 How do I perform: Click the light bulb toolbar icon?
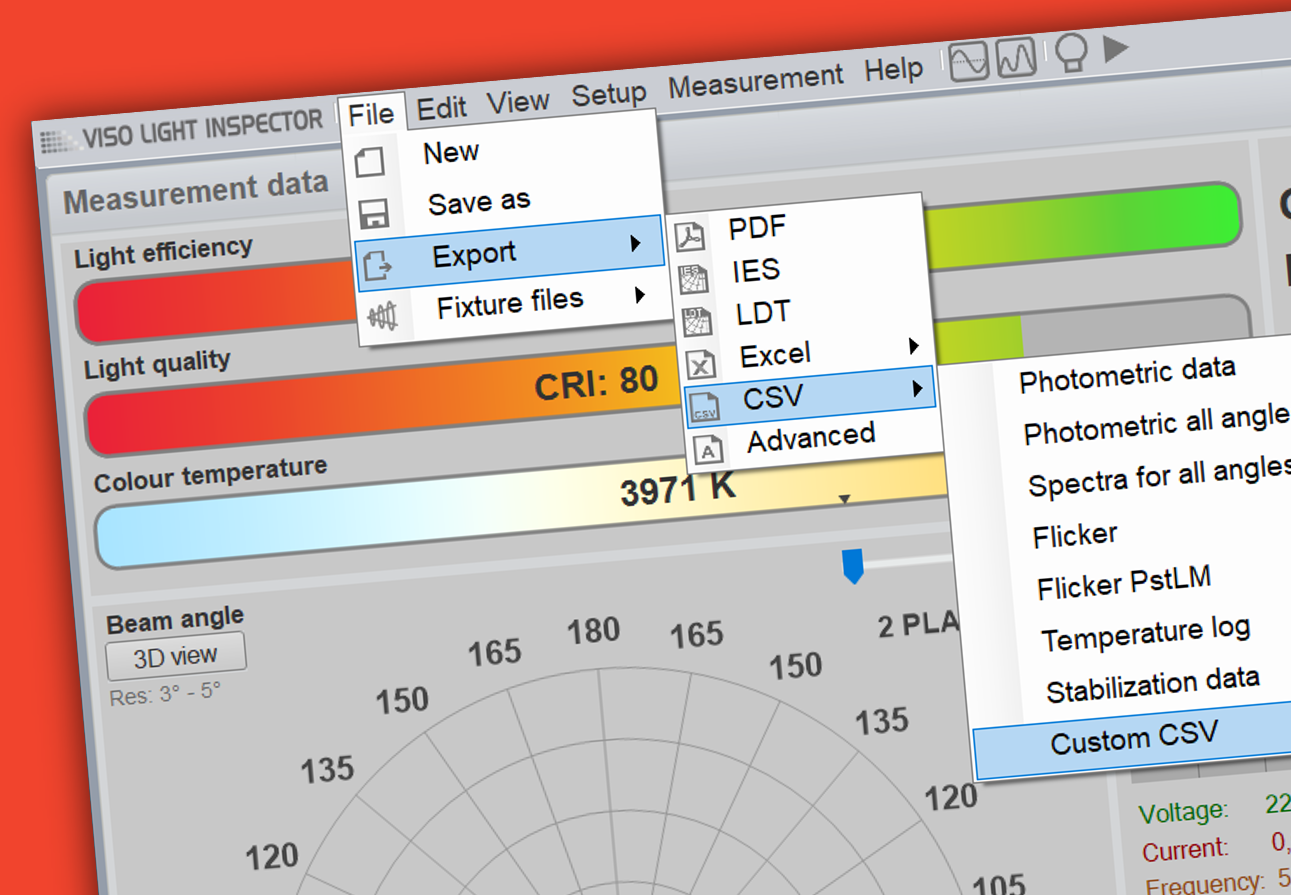[1071, 52]
